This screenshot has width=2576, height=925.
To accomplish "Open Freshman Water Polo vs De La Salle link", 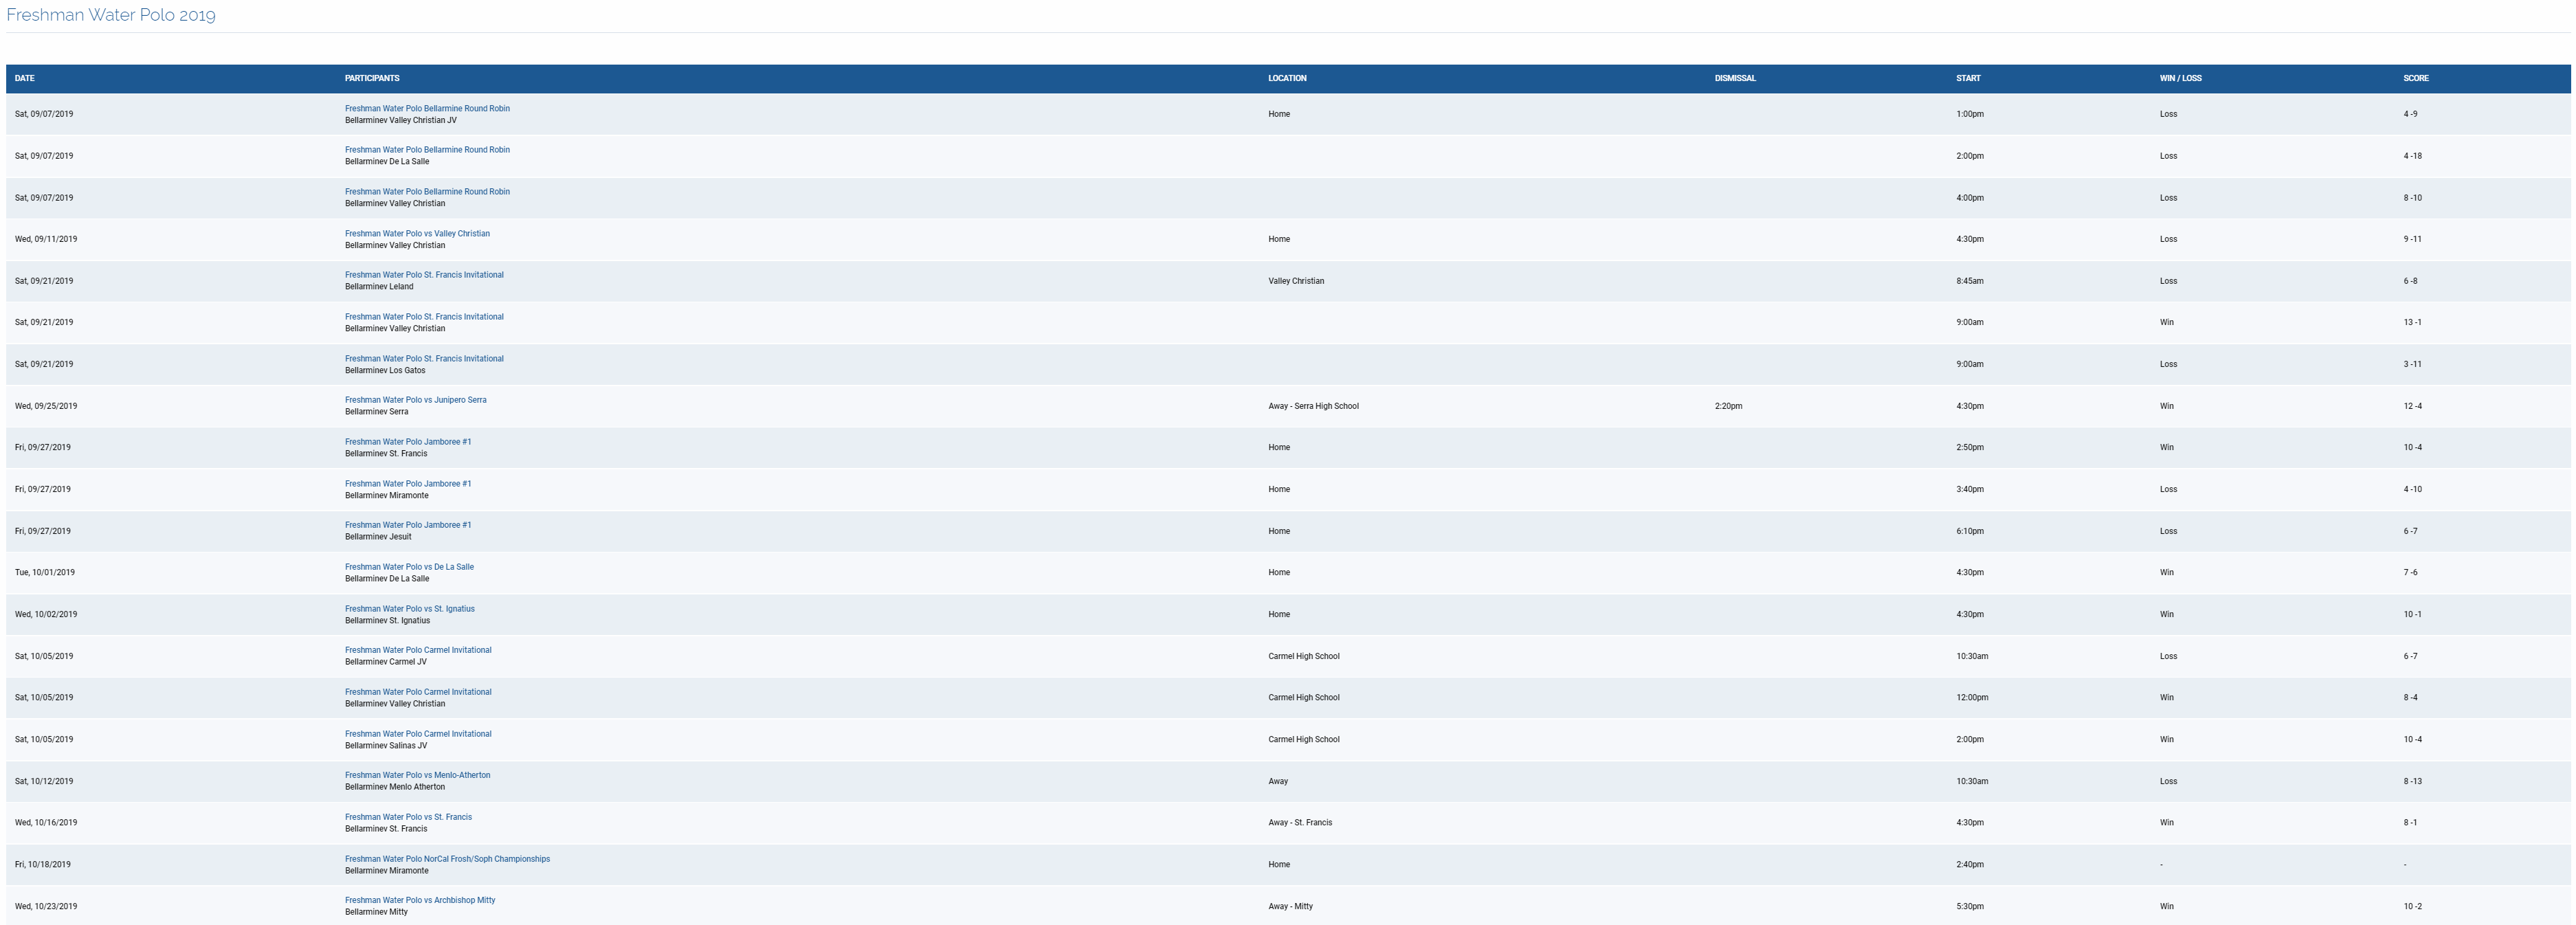I will 409,567.
